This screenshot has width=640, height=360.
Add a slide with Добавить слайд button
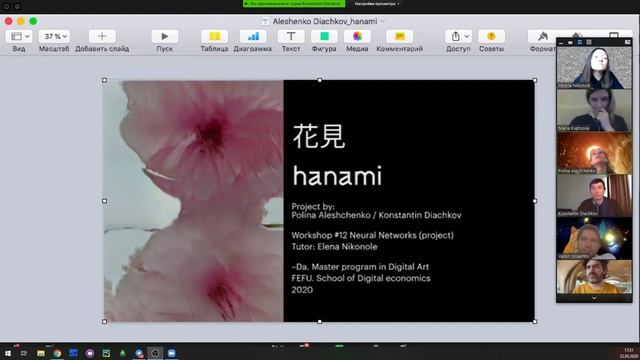tap(102, 36)
